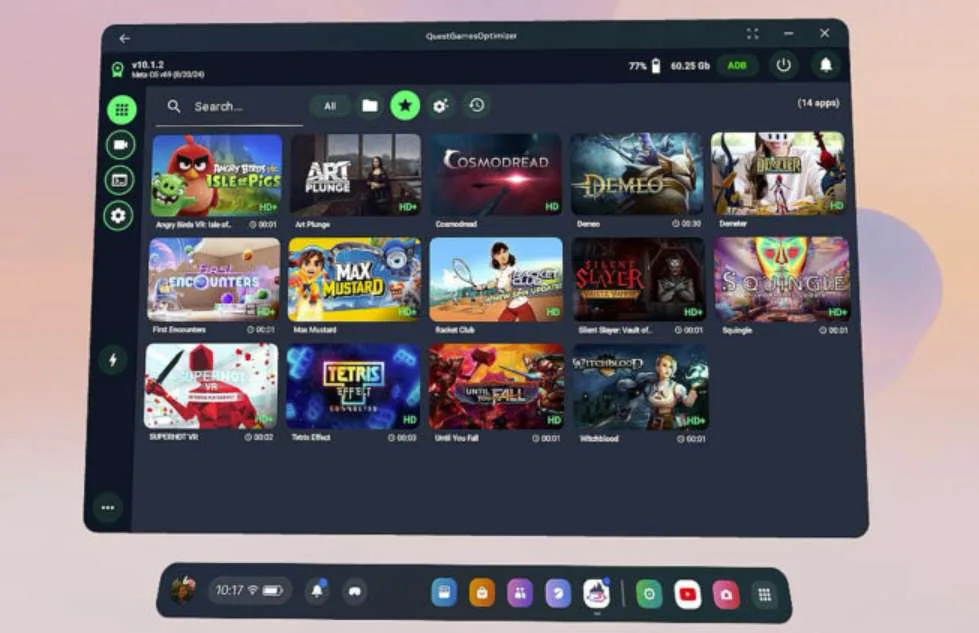
Task: Open the YouTube app in dock
Action: [x=687, y=594]
